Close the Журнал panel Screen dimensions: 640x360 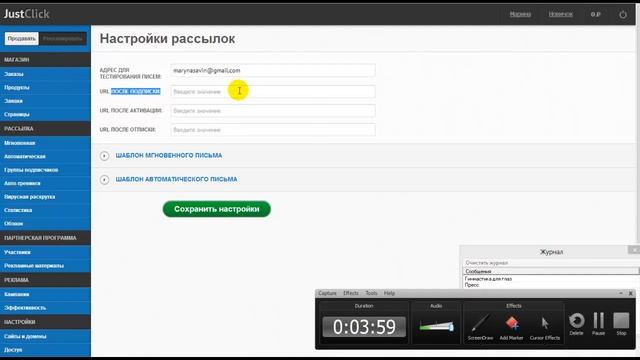tap(634, 249)
